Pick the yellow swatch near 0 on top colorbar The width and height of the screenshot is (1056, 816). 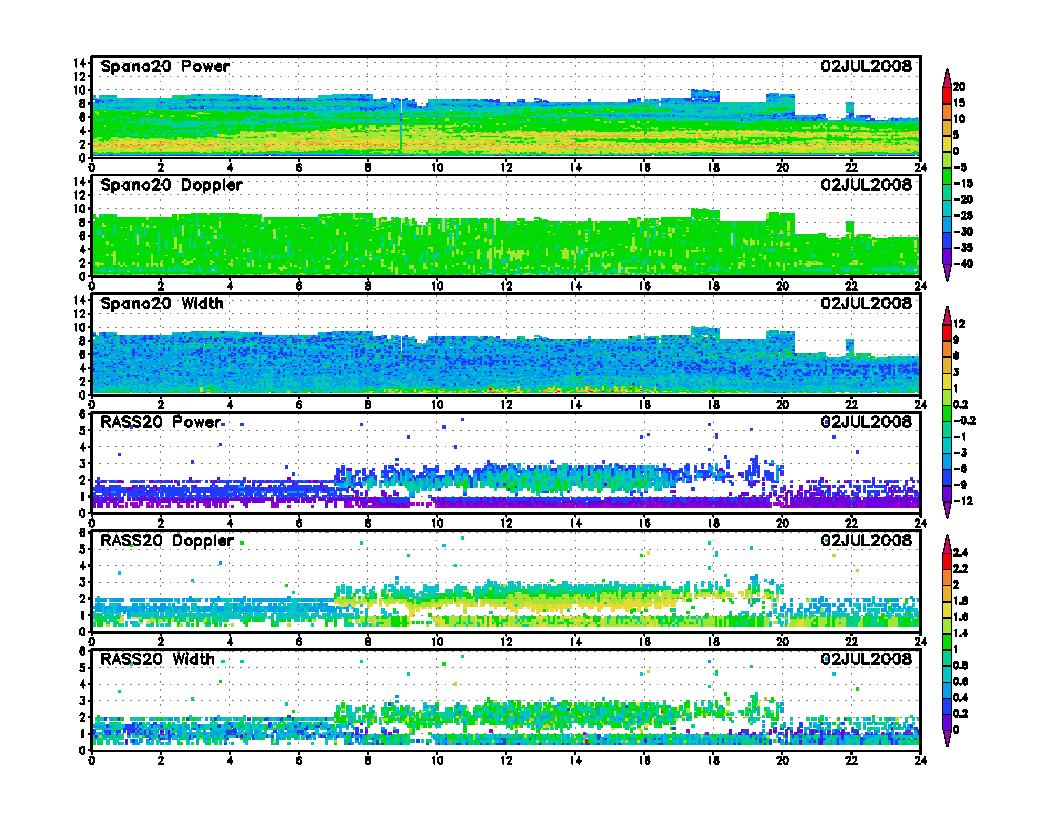coord(947,143)
